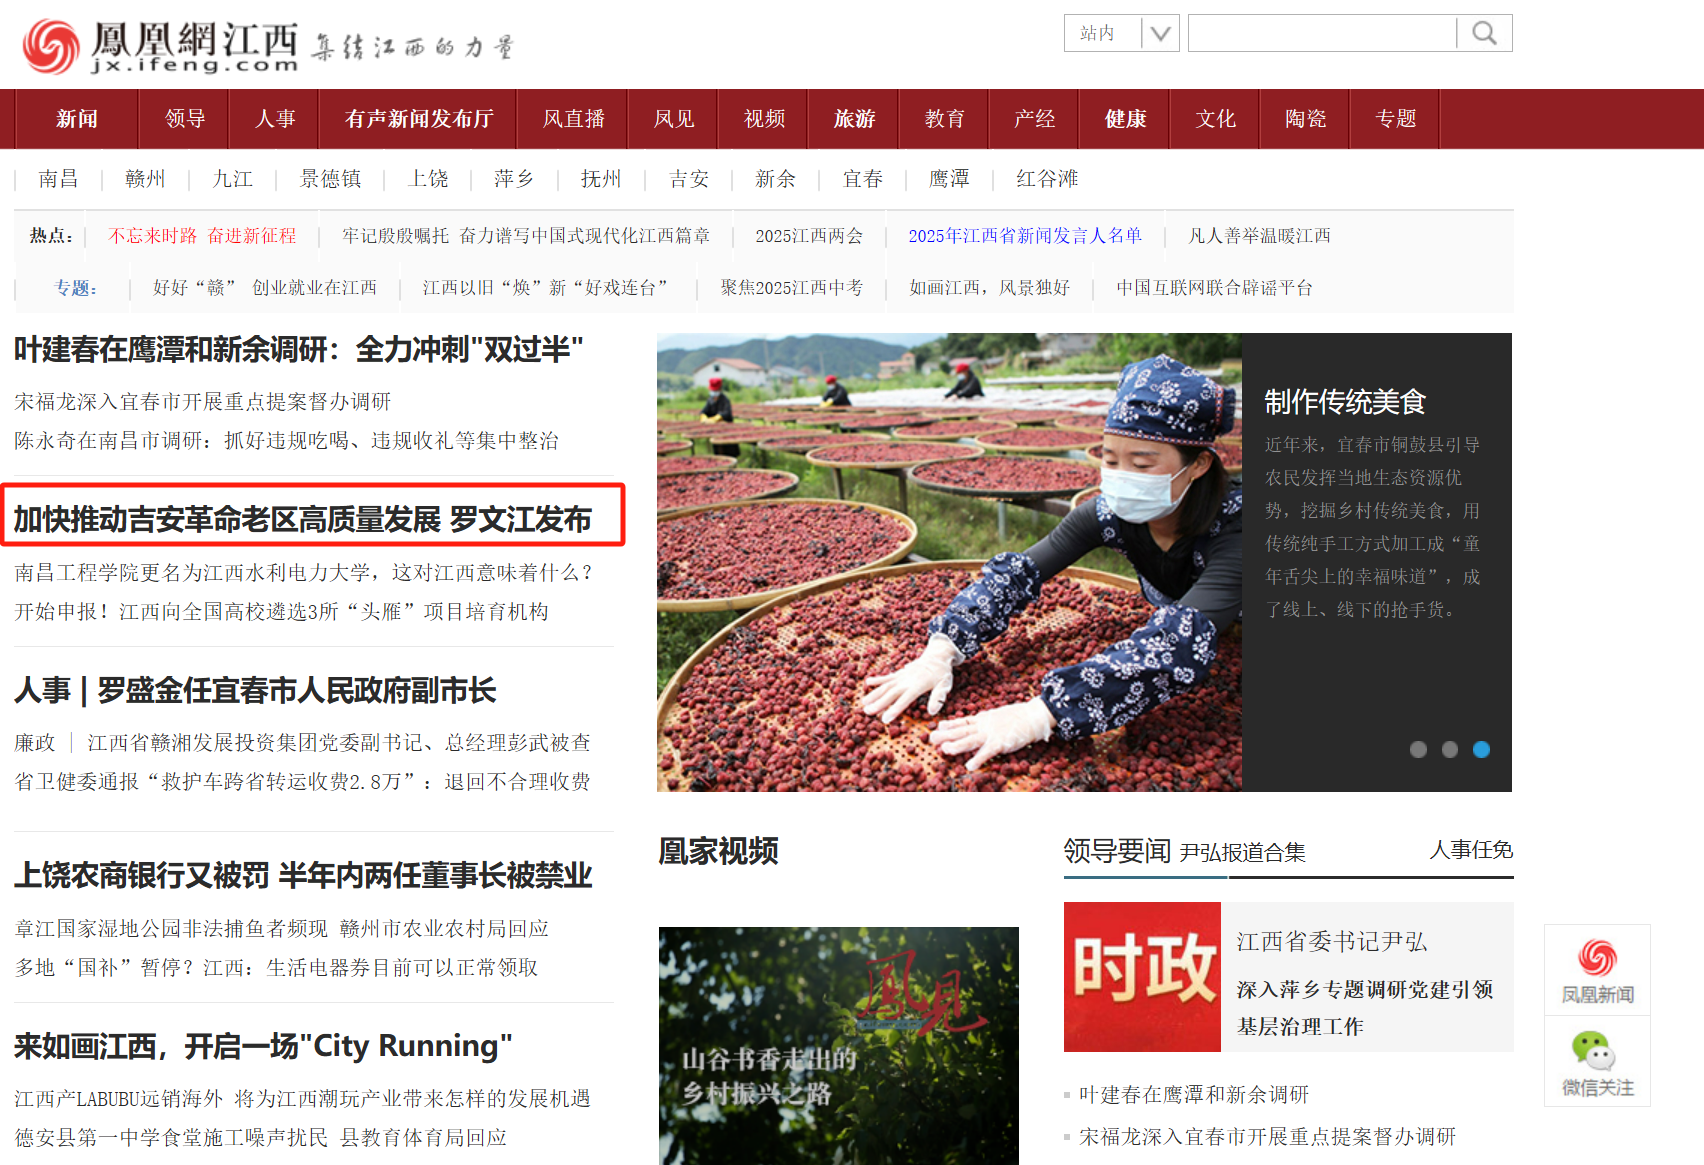Screen dimensions: 1704x1165
Task: Open 江西省委书记尹弘 article title
Action: (1332, 941)
